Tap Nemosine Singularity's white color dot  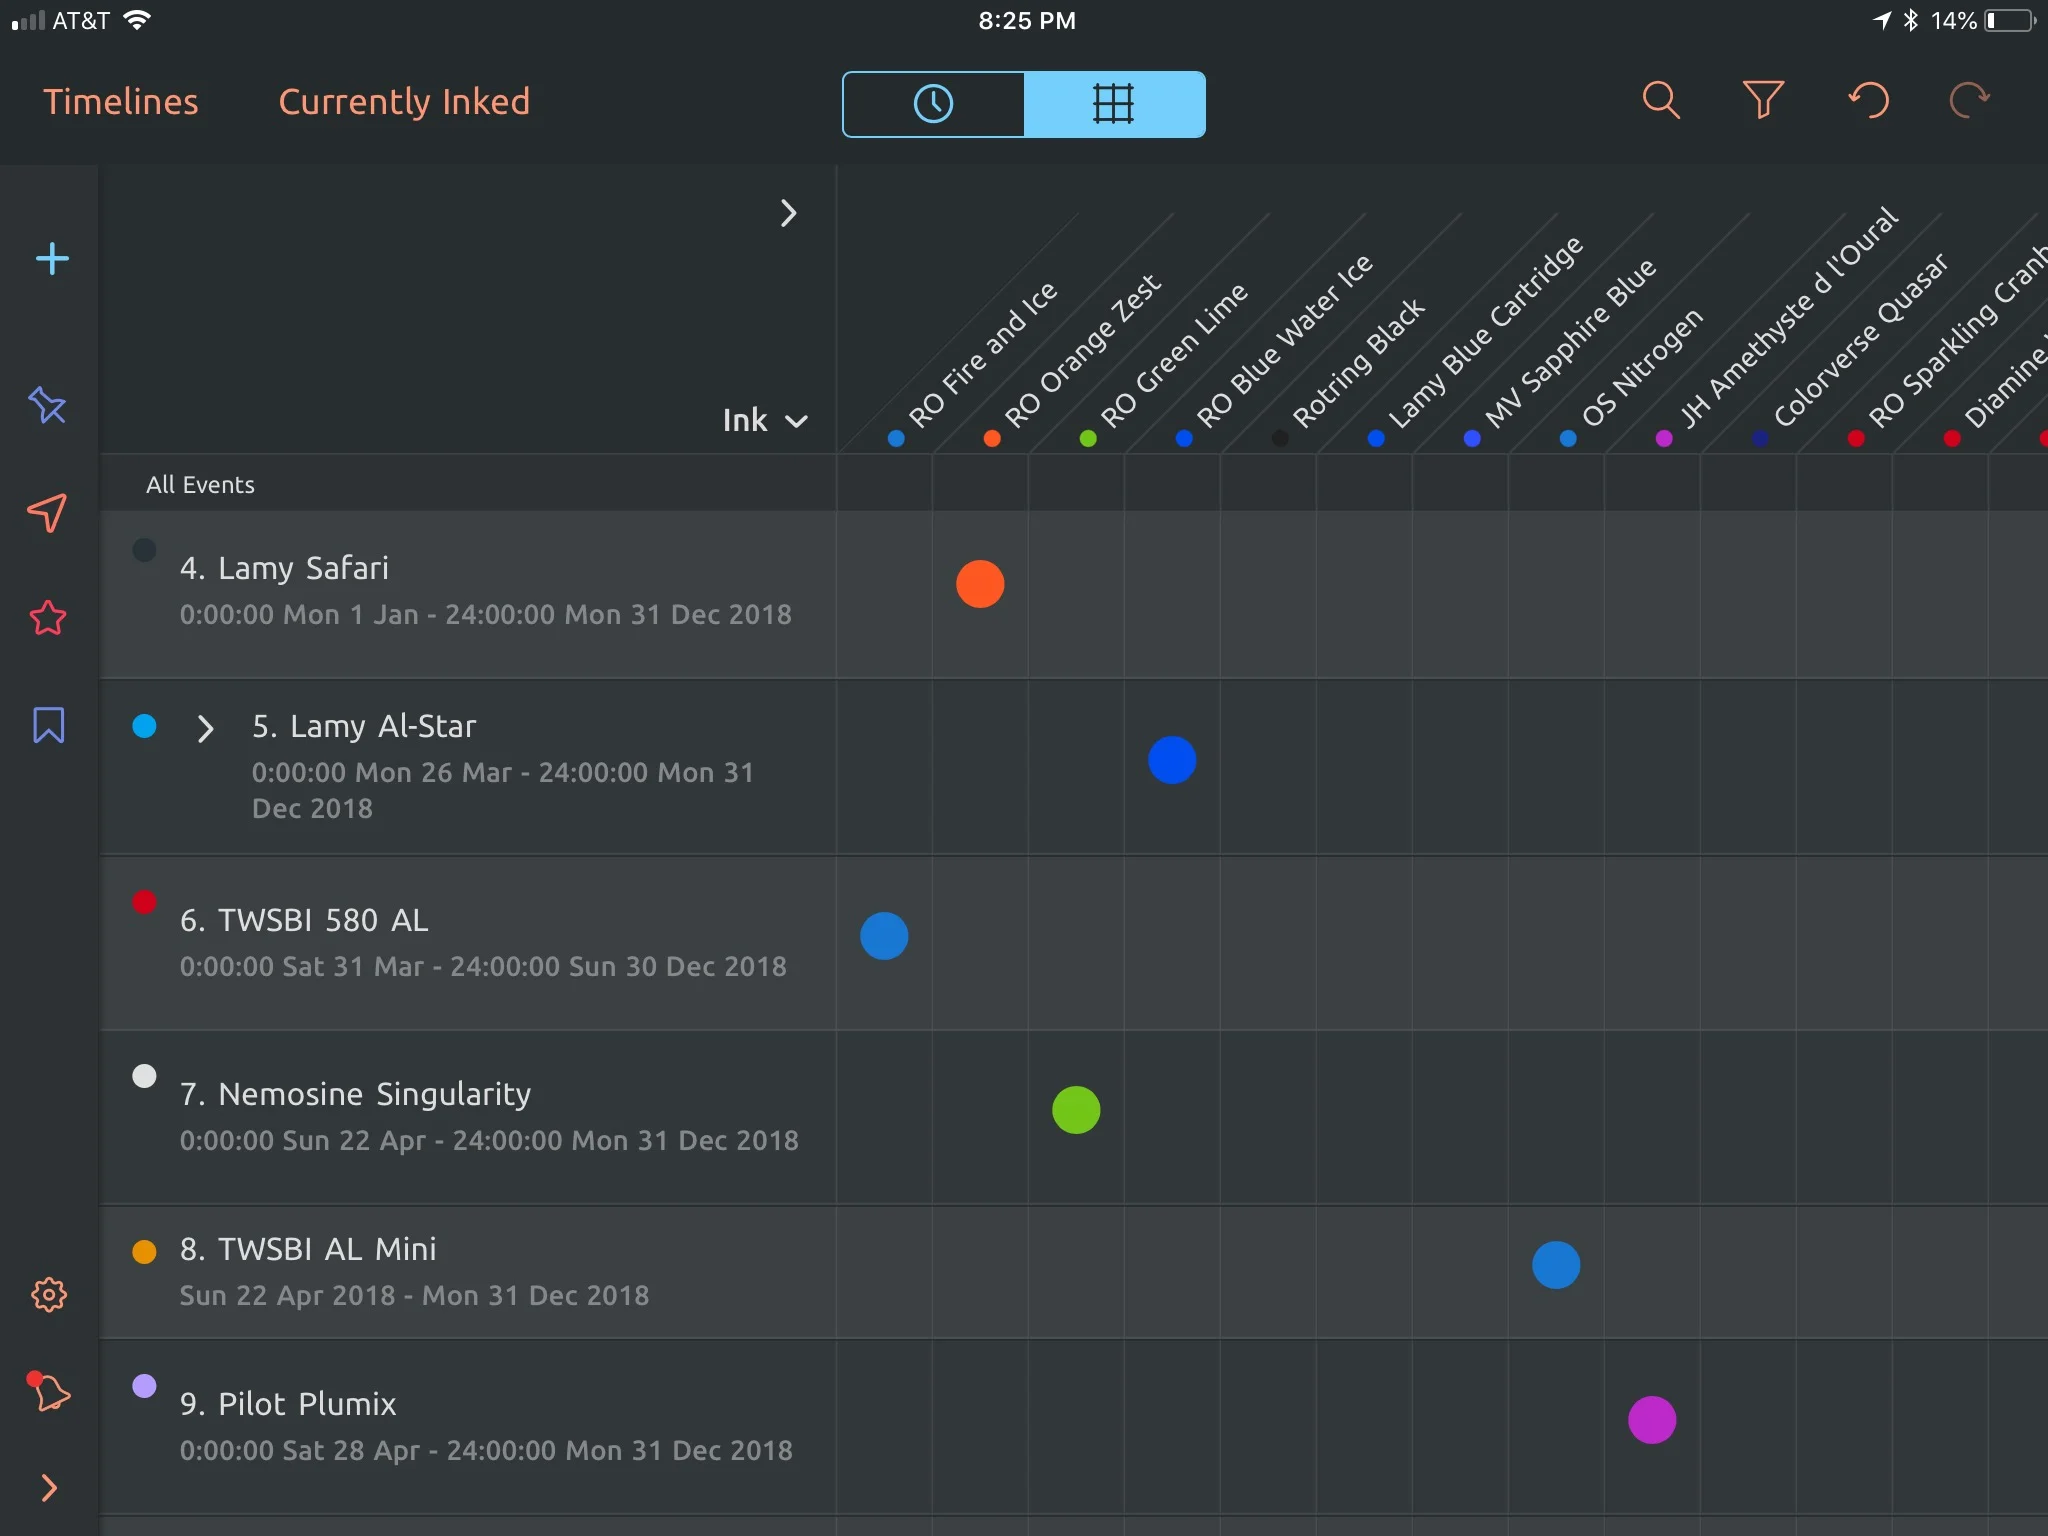tap(145, 1076)
